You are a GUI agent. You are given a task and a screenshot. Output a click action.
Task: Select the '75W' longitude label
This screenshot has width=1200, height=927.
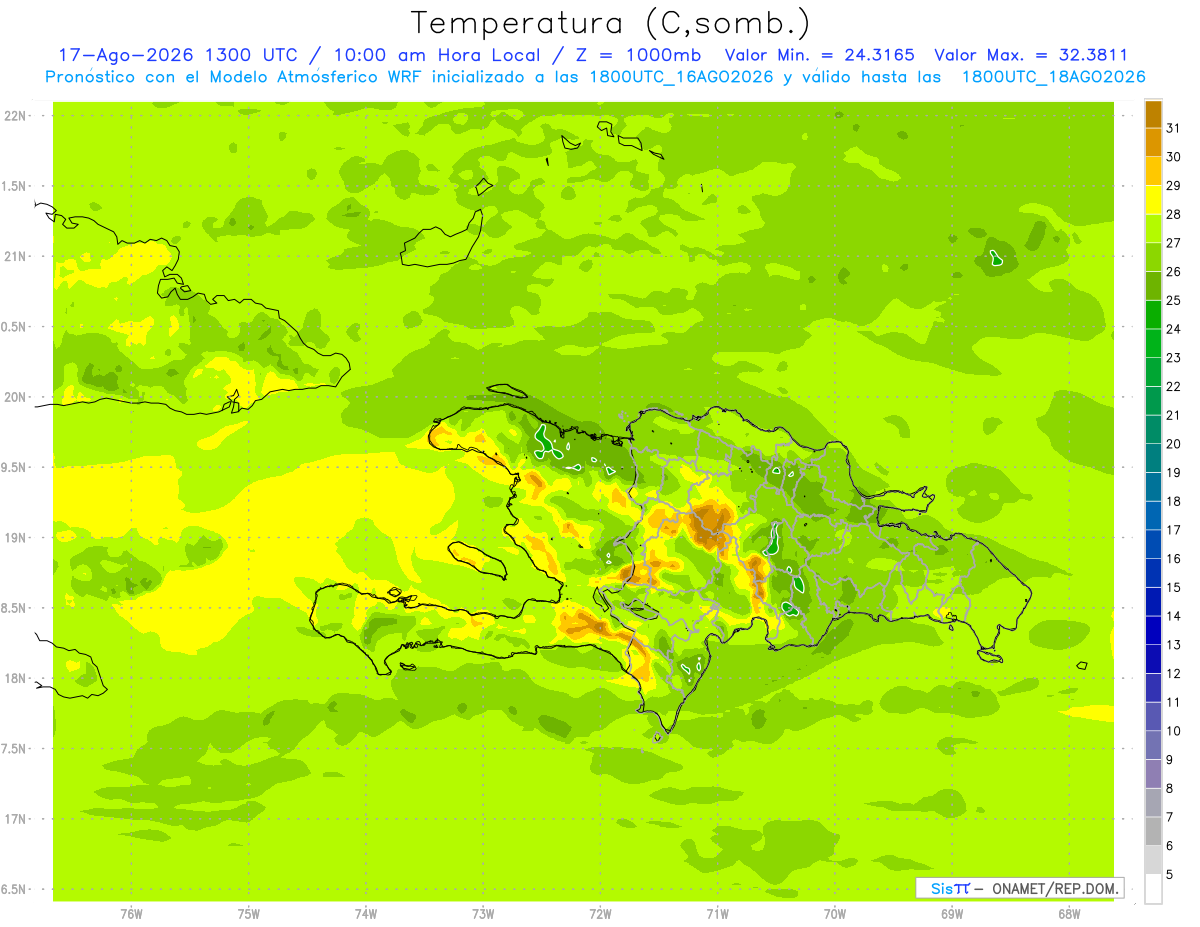click(x=249, y=915)
